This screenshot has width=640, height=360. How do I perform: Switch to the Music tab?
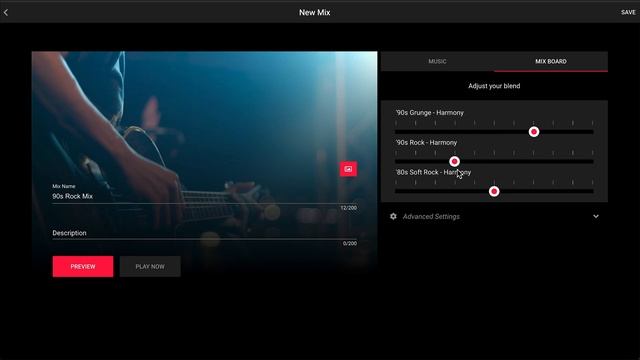point(438,61)
